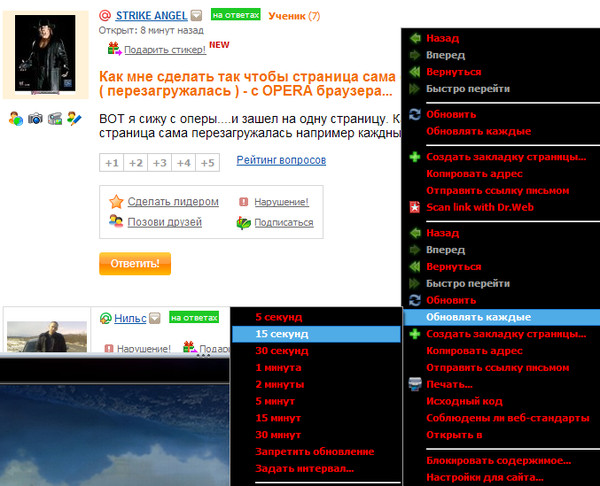600x486 pixels.
Task: Click the 'Подписаться' link
Action: [284, 222]
